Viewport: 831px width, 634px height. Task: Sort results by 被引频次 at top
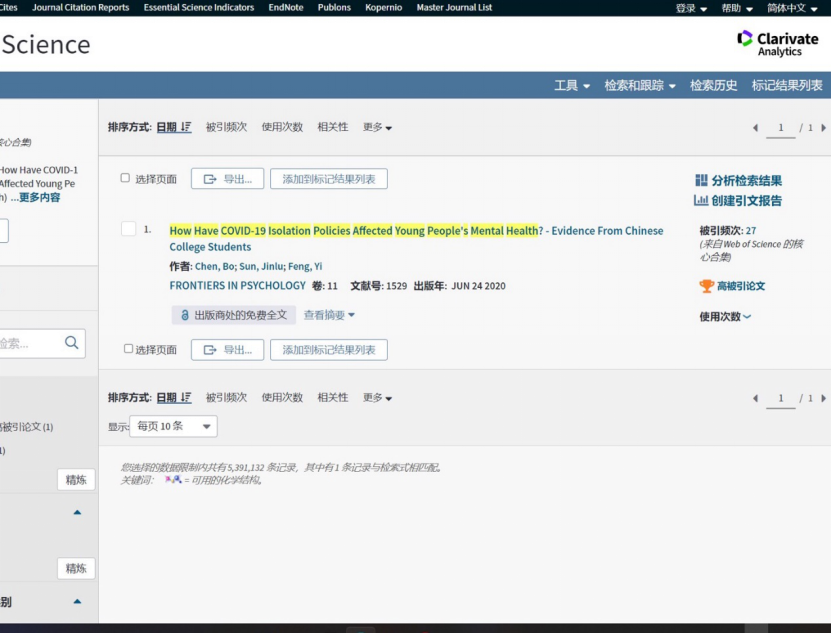[226, 127]
